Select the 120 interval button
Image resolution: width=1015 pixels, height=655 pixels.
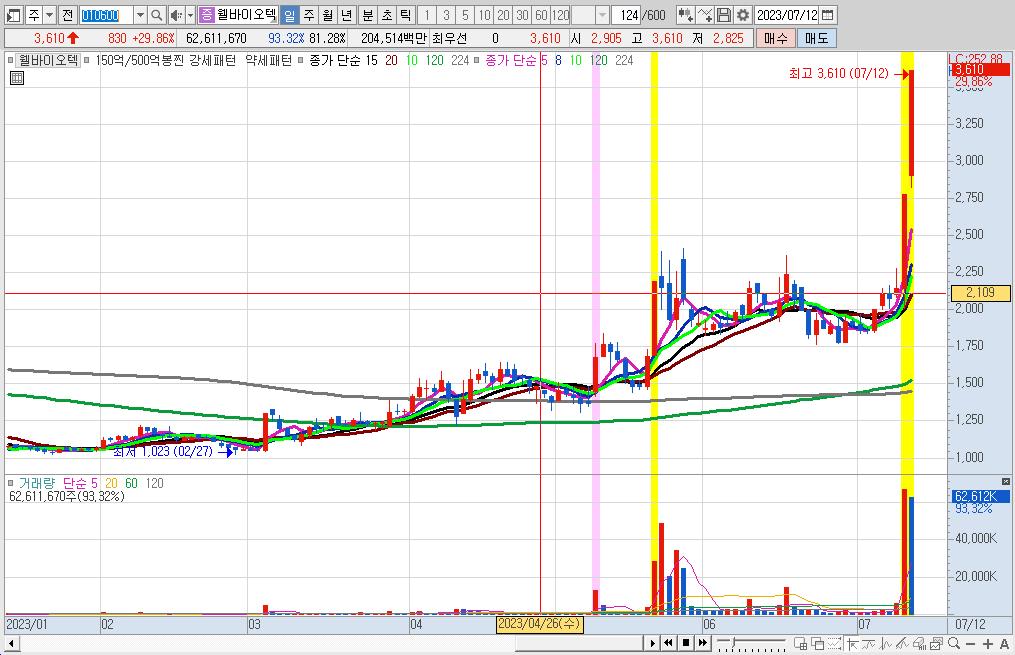pyautogui.click(x=561, y=15)
